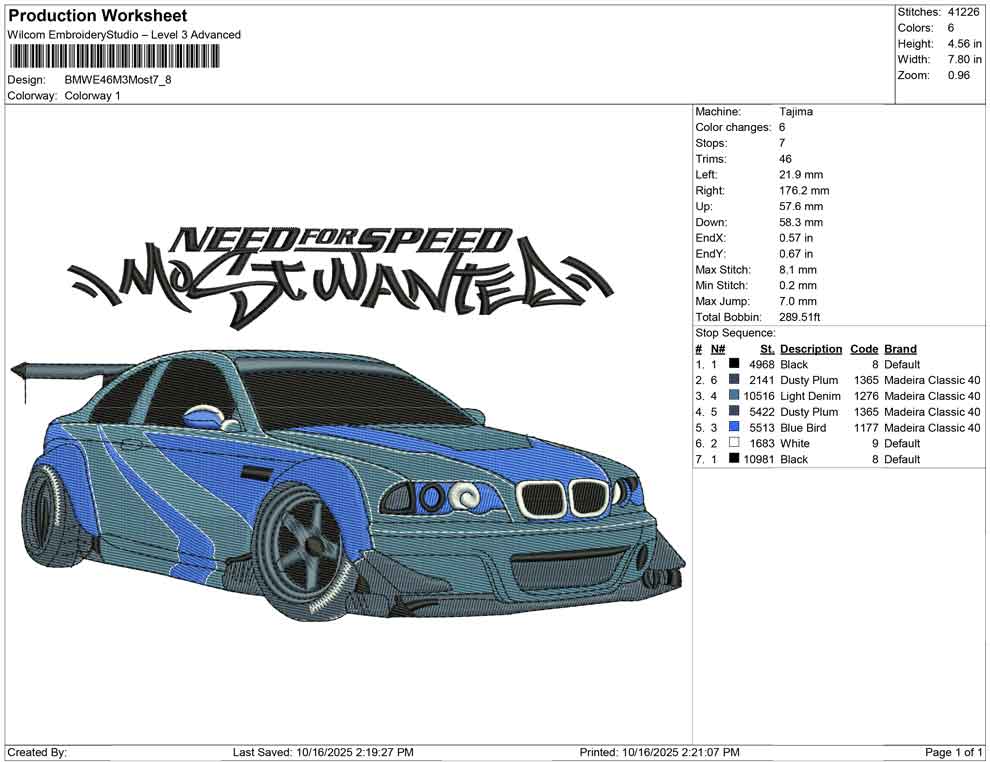
Task: Click the black swatch in stop row 1
Action: [734, 364]
